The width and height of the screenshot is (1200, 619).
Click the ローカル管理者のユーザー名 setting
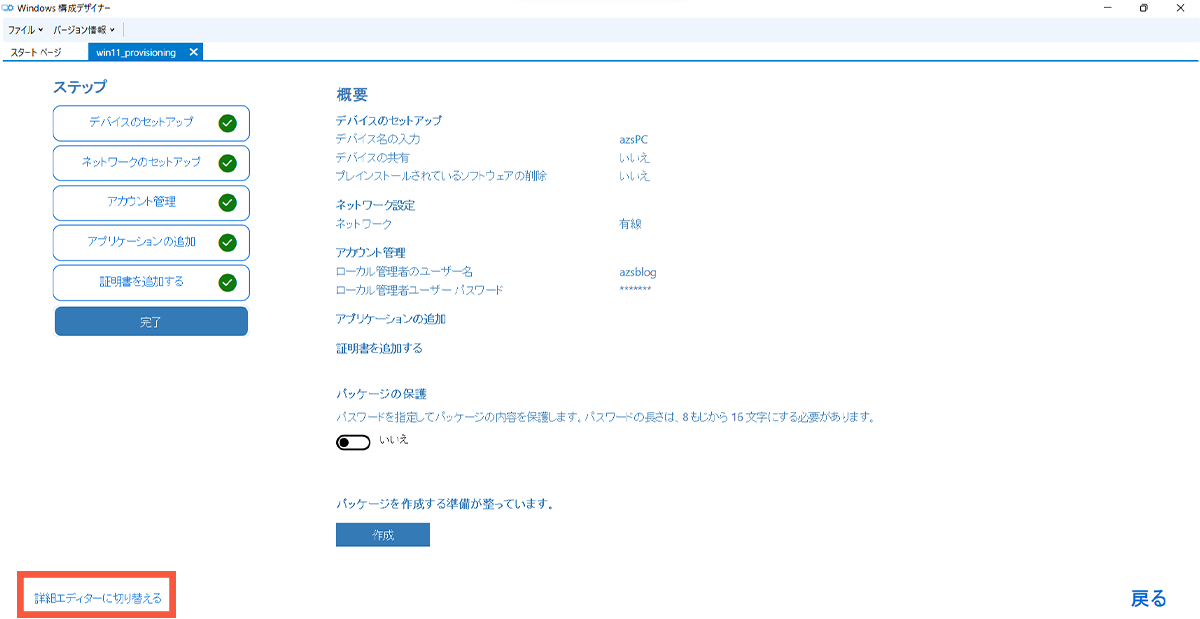click(402, 271)
